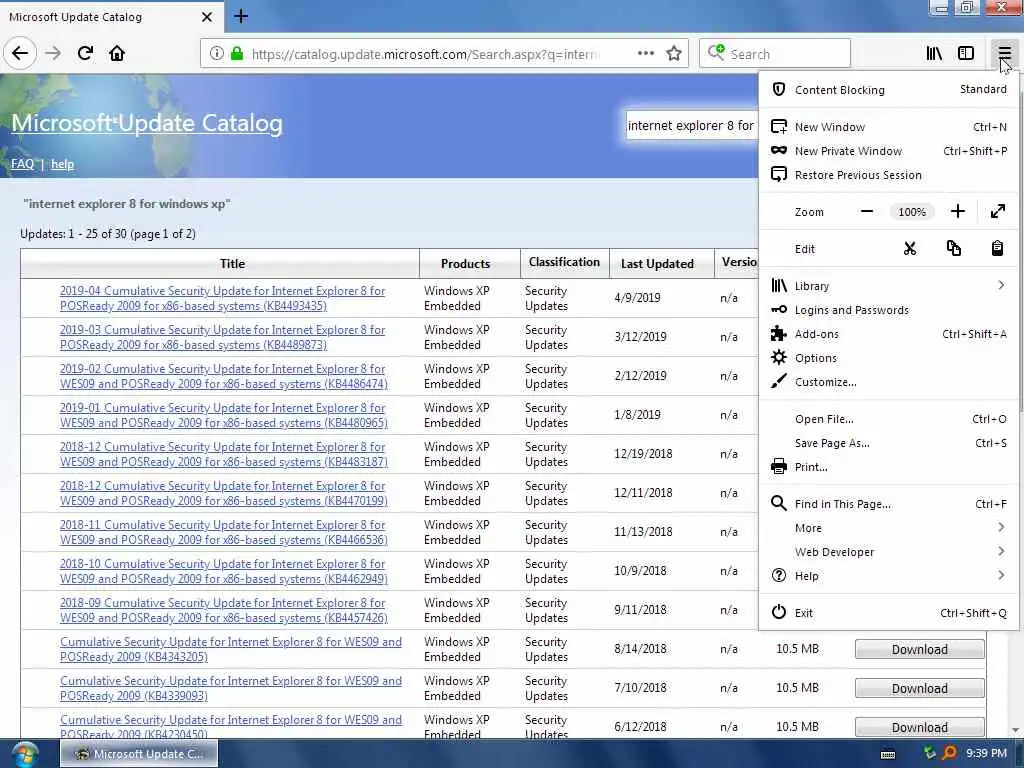Paste using the clipboard icon
This screenshot has height=768, width=1024.
coord(997,249)
